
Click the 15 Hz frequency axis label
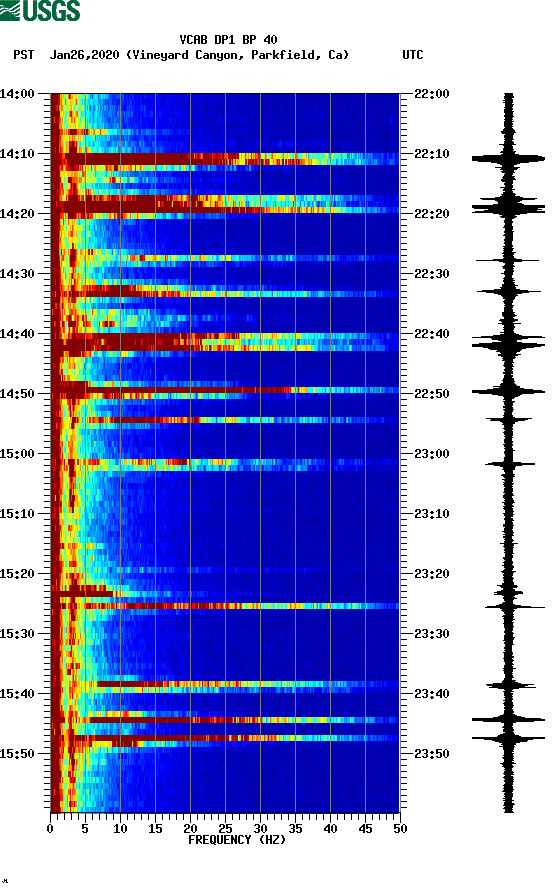click(155, 829)
